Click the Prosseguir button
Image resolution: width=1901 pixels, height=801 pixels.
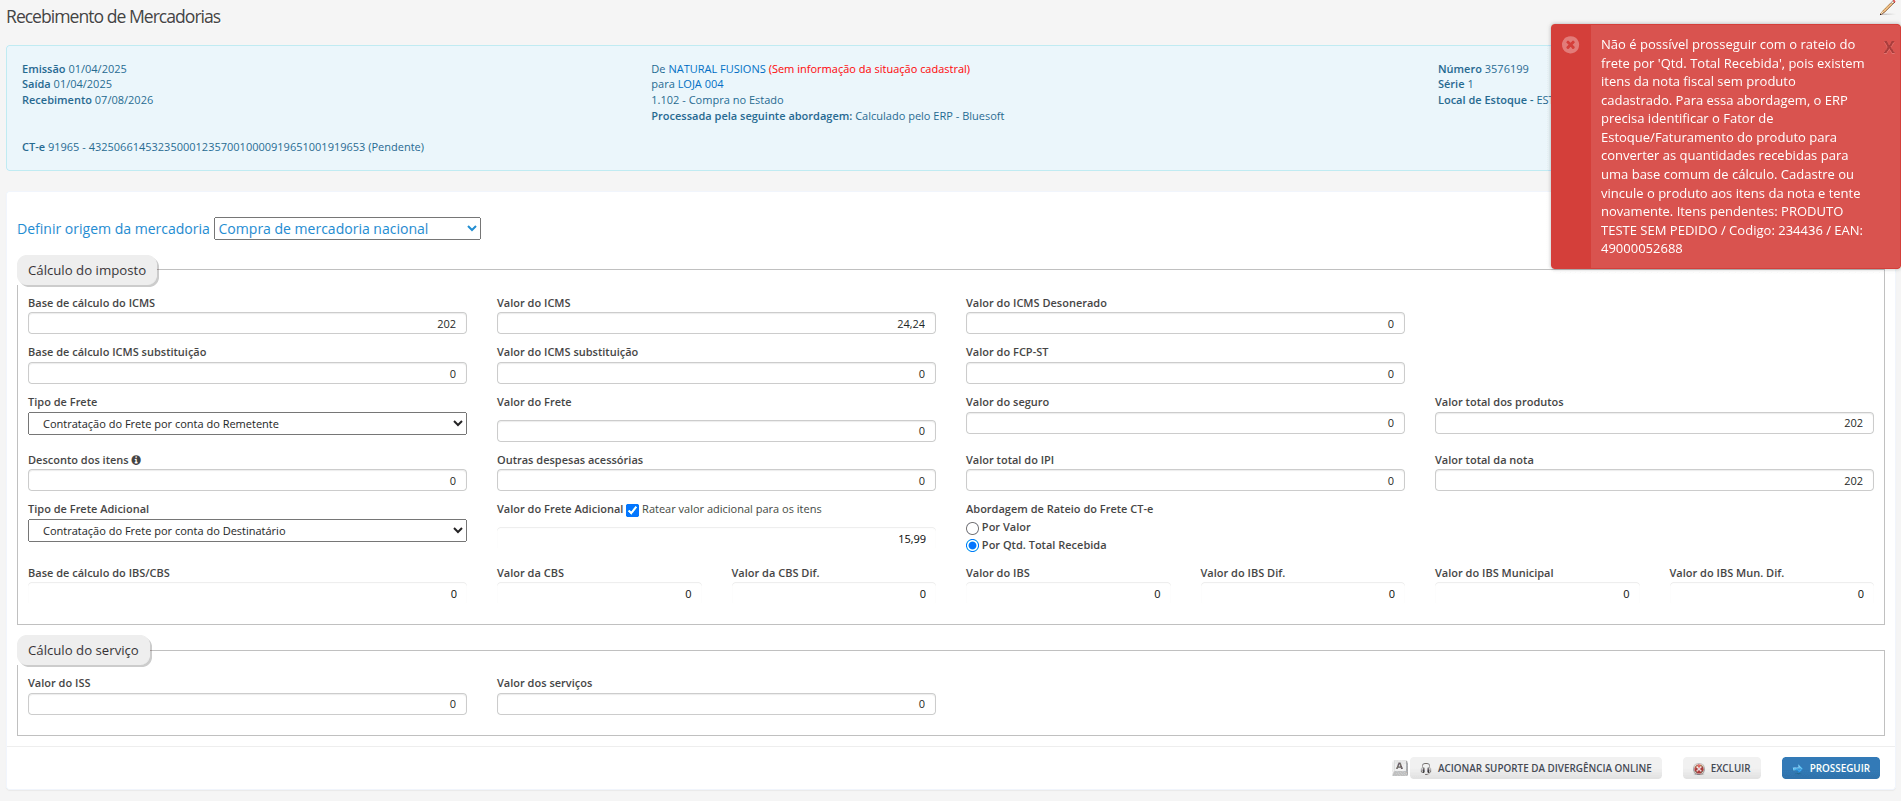pos(1831,768)
